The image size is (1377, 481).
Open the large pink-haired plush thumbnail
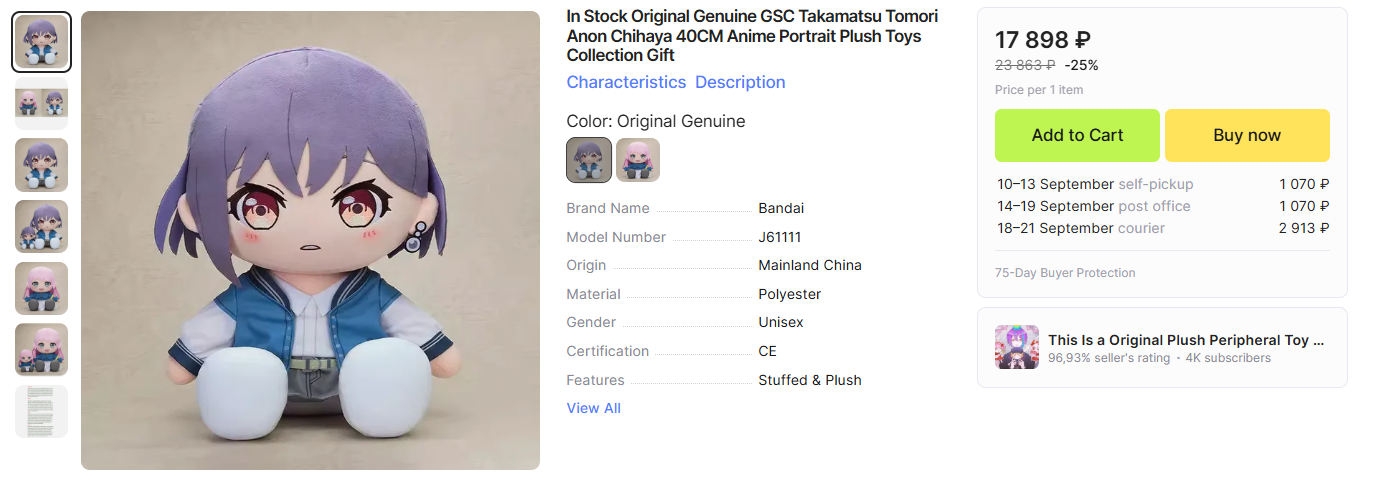pos(41,288)
